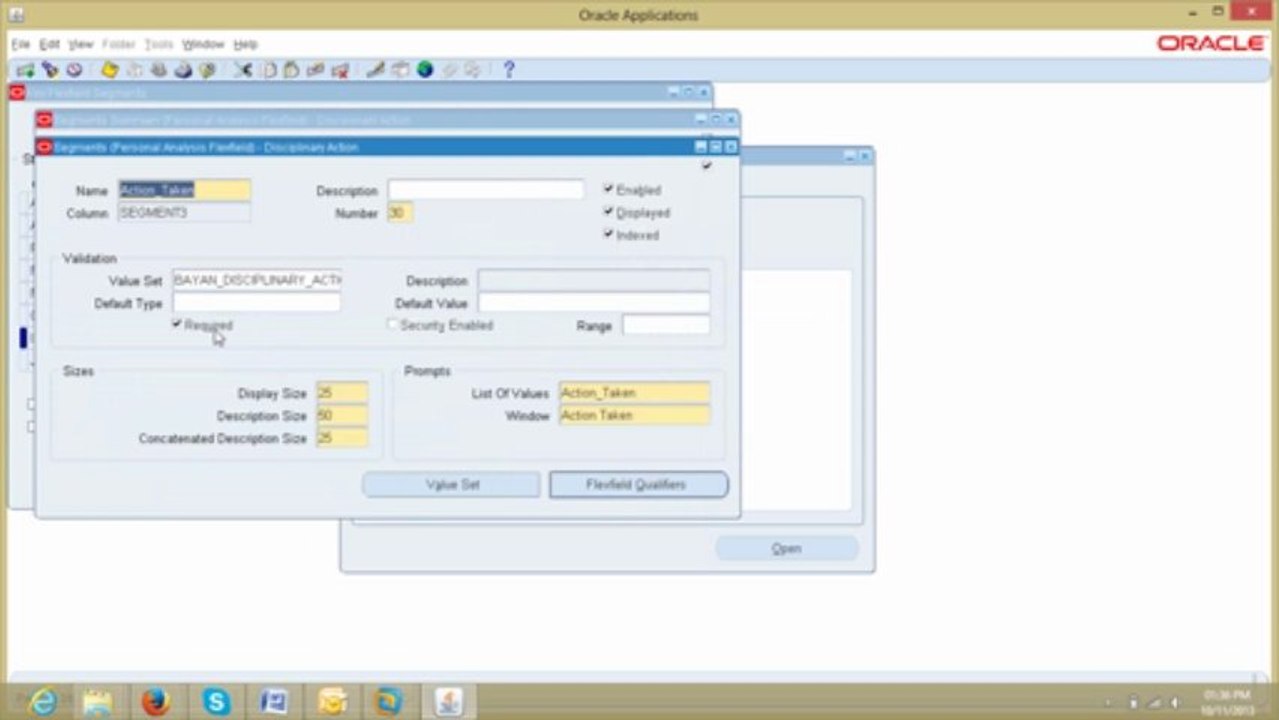The height and width of the screenshot is (720, 1279).
Task: Click the top Description input field
Action: pyautogui.click(x=485, y=190)
